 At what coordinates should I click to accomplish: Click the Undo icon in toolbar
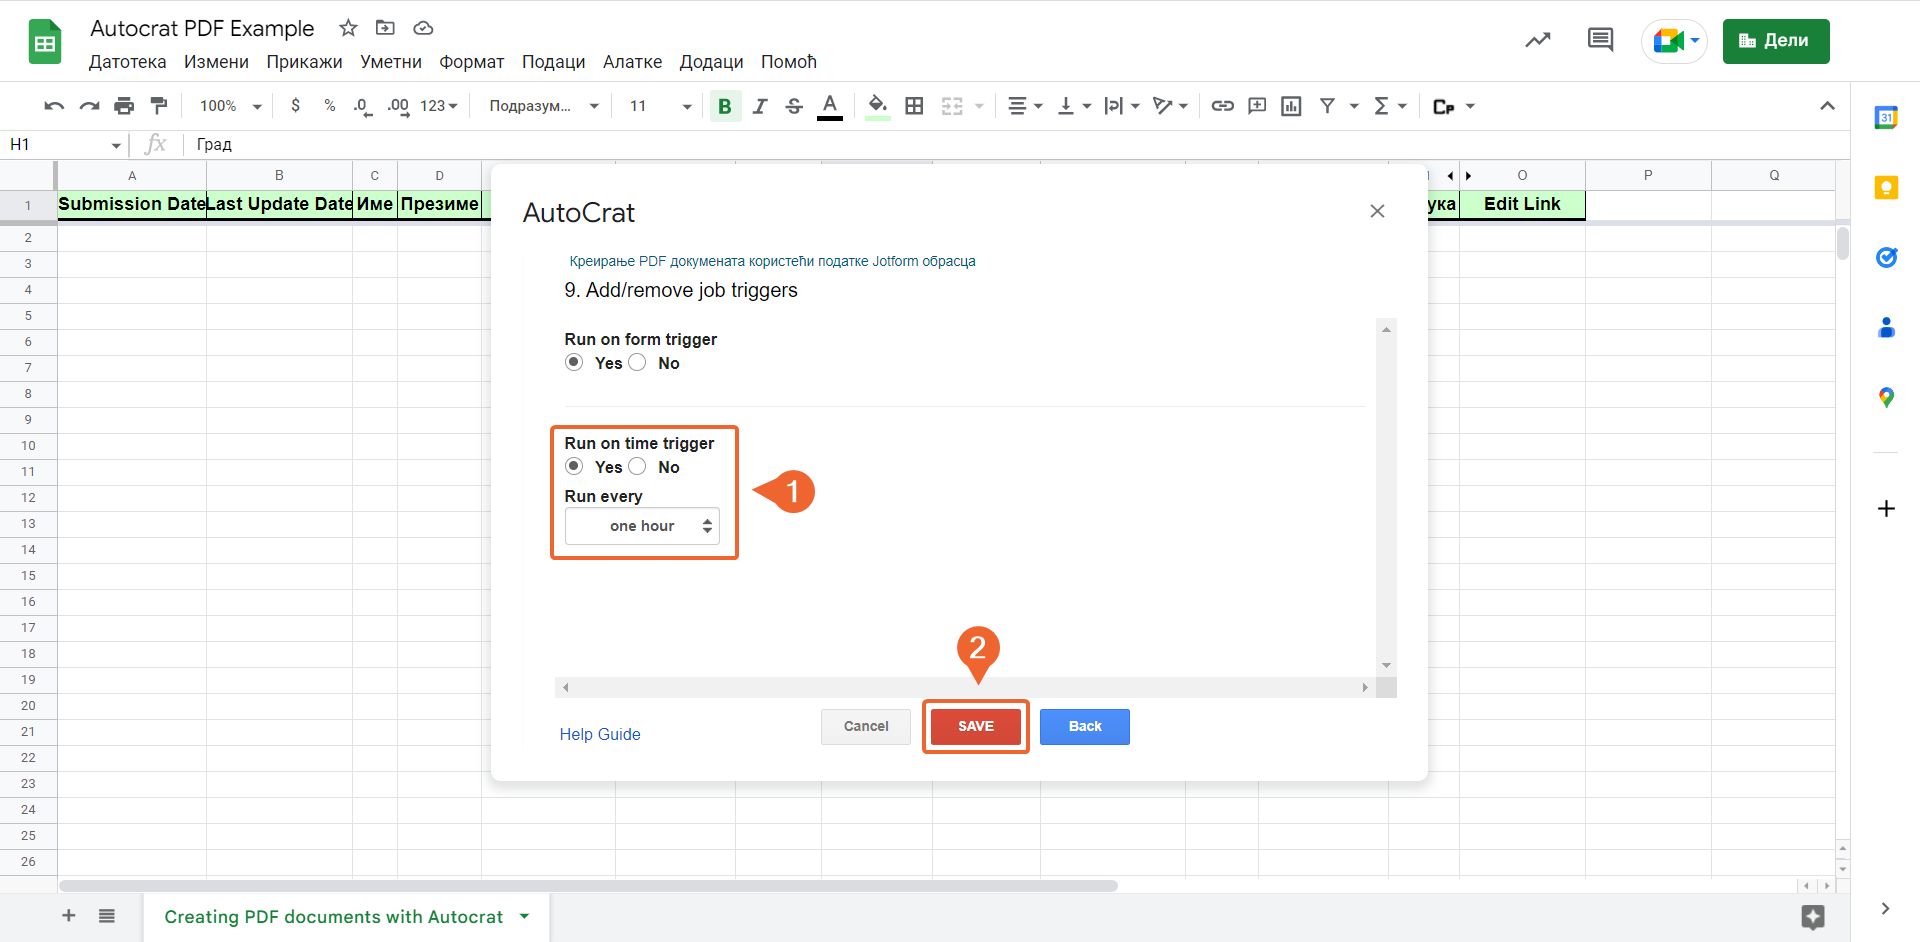coord(54,106)
